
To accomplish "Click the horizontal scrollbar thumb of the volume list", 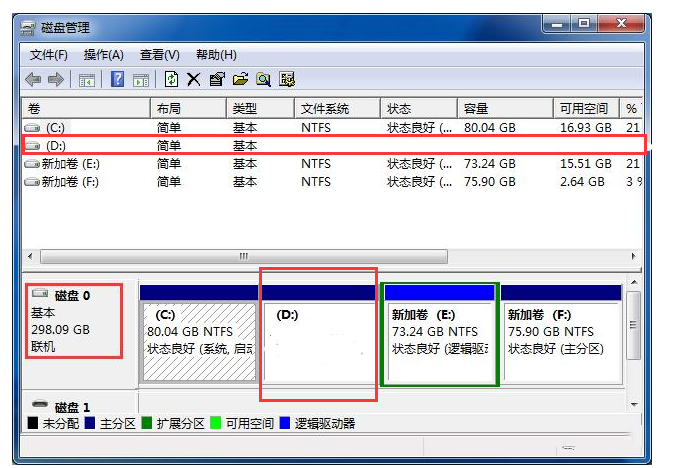I will pos(244,256).
